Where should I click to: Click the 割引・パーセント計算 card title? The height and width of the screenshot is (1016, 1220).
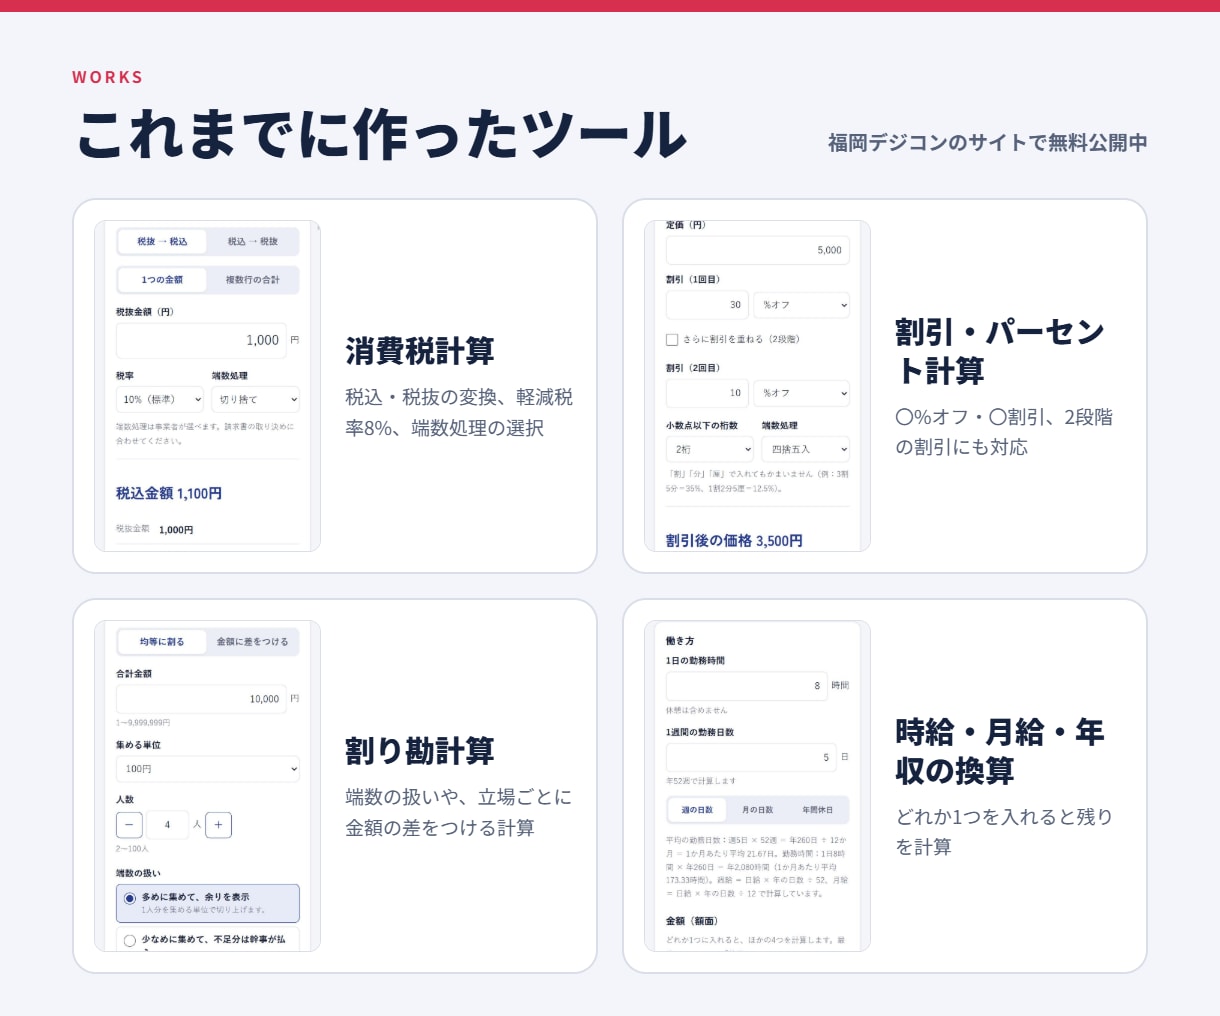pos(1000,351)
